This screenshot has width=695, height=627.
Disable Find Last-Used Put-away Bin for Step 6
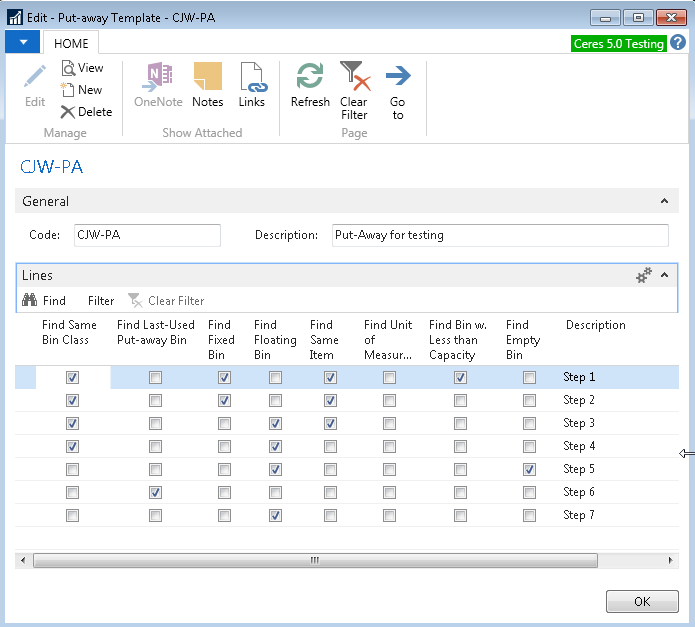(x=155, y=493)
